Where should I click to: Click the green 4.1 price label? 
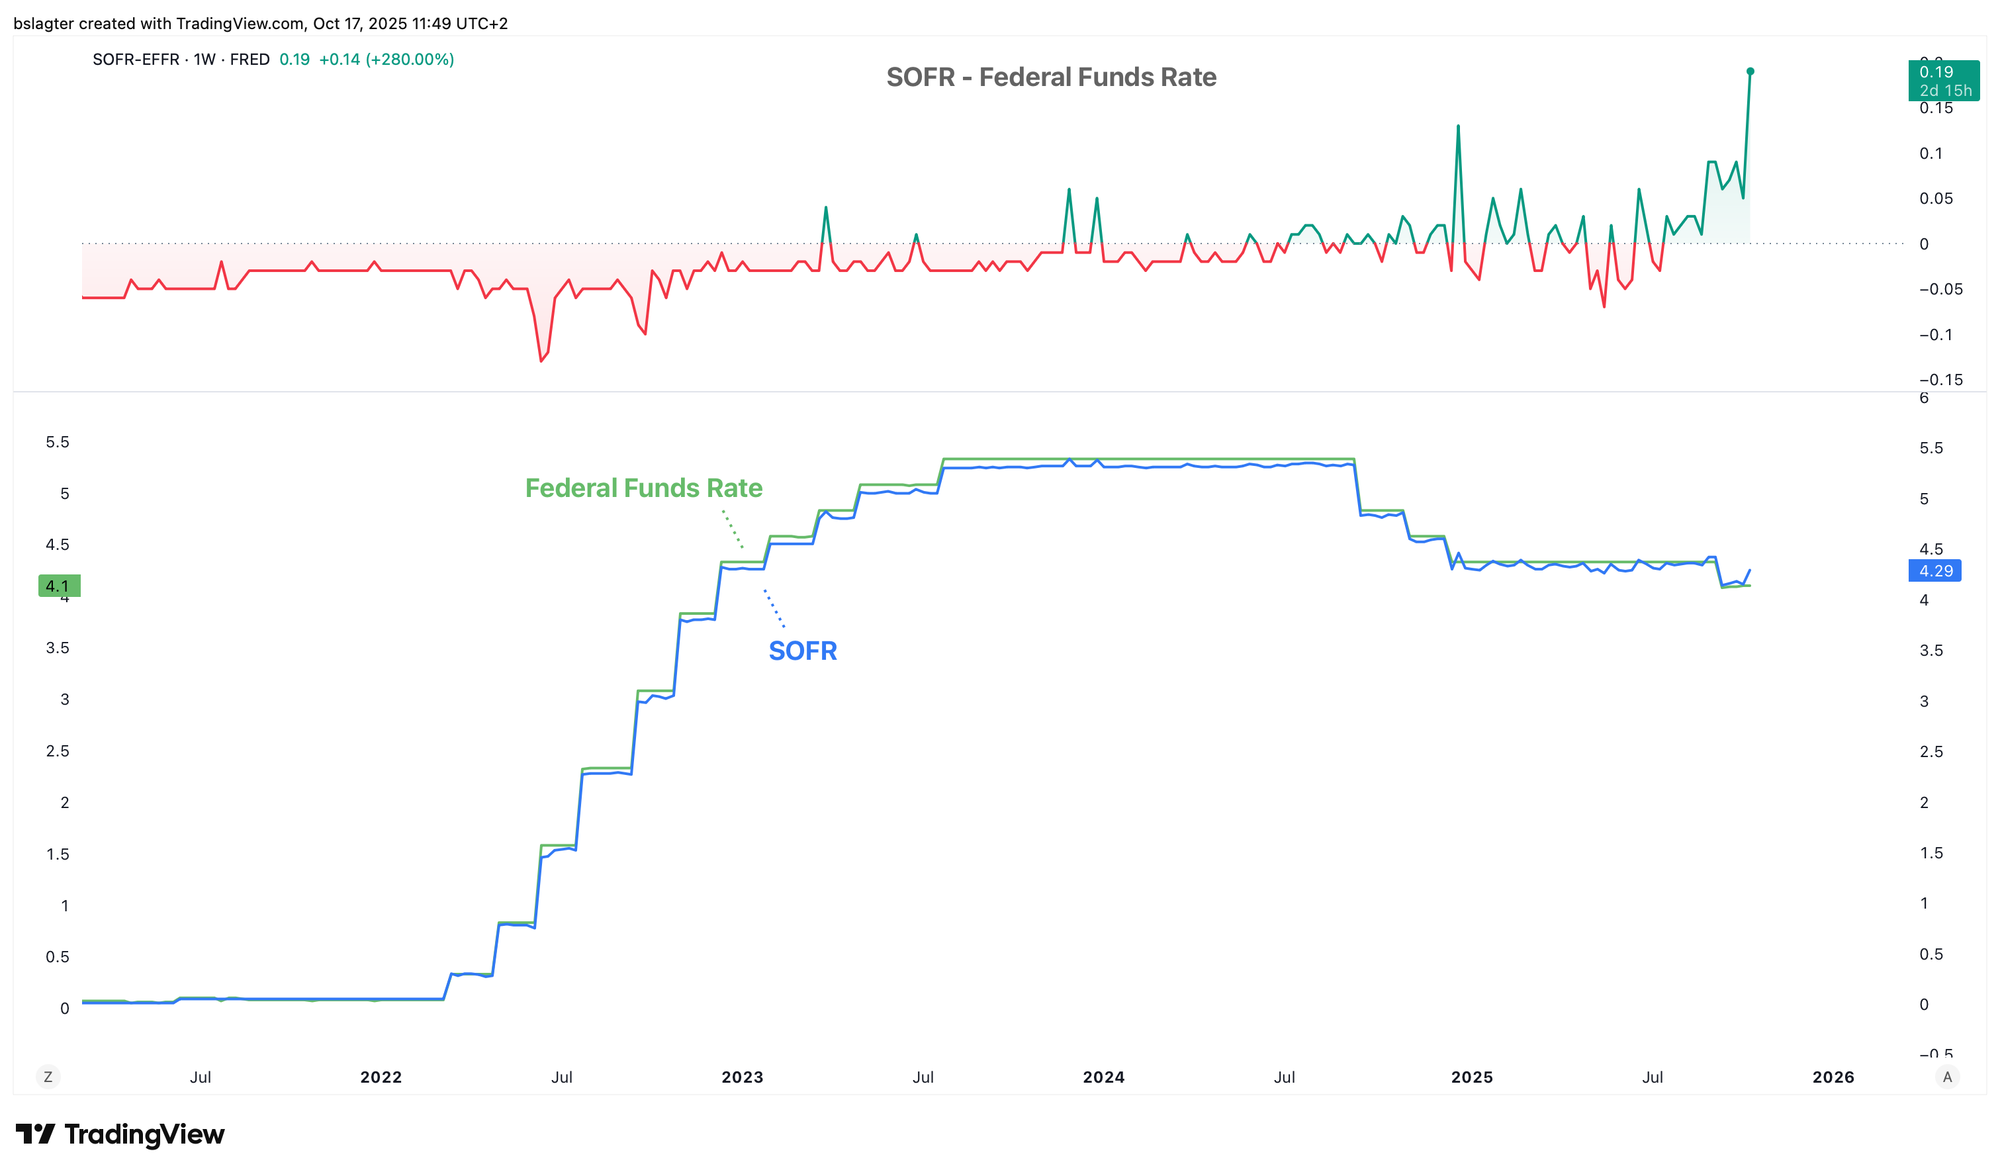[x=58, y=586]
